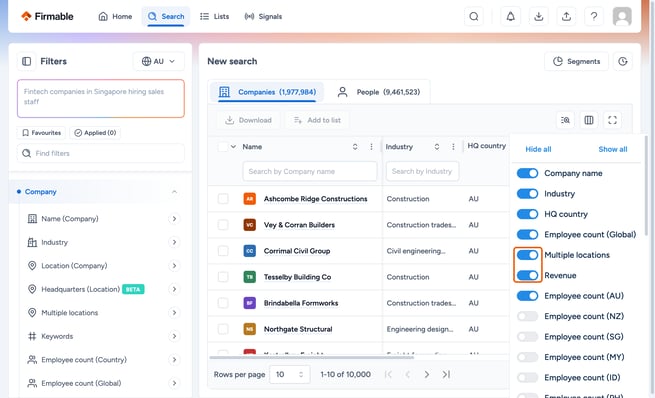Expand the Industry filter
655x398 pixels.
174,242
